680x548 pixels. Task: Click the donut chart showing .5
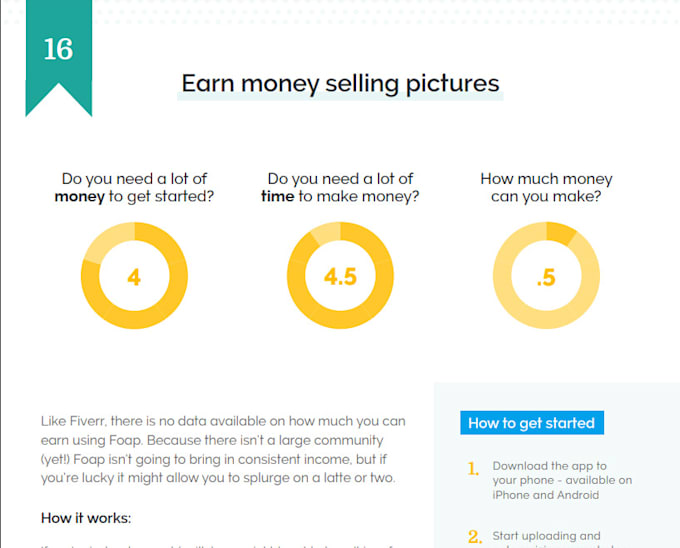click(546, 276)
